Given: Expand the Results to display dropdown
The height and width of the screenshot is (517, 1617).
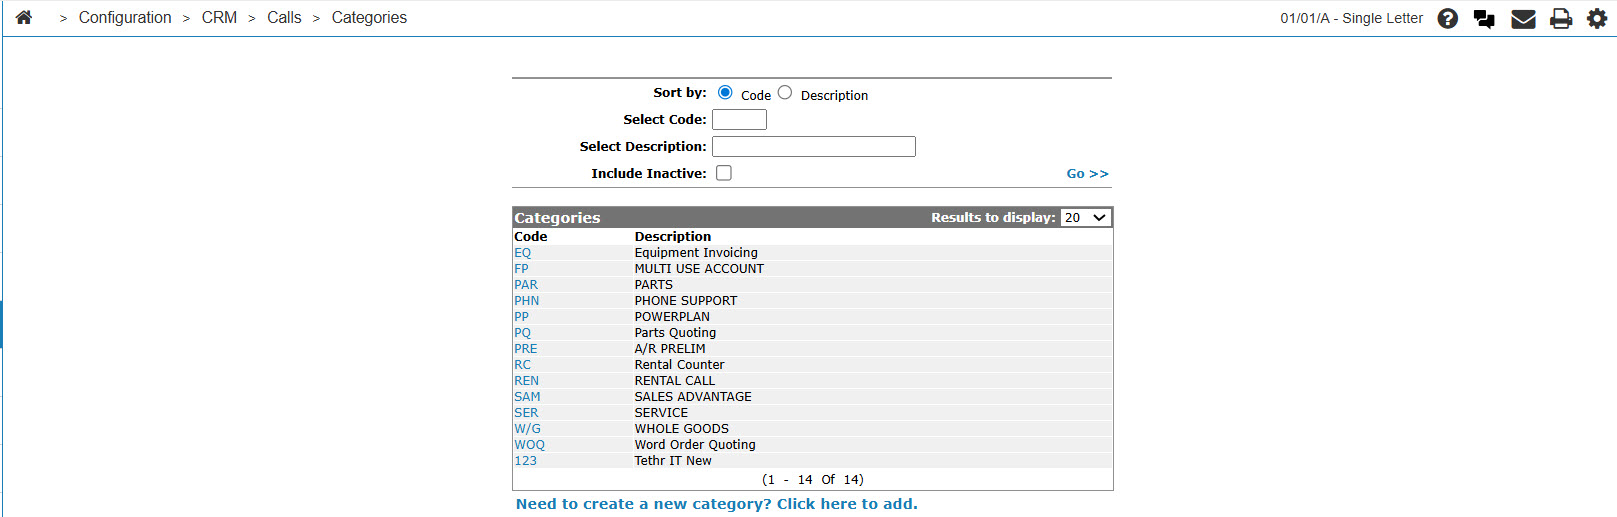Looking at the screenshot, I should [1086, 217].
